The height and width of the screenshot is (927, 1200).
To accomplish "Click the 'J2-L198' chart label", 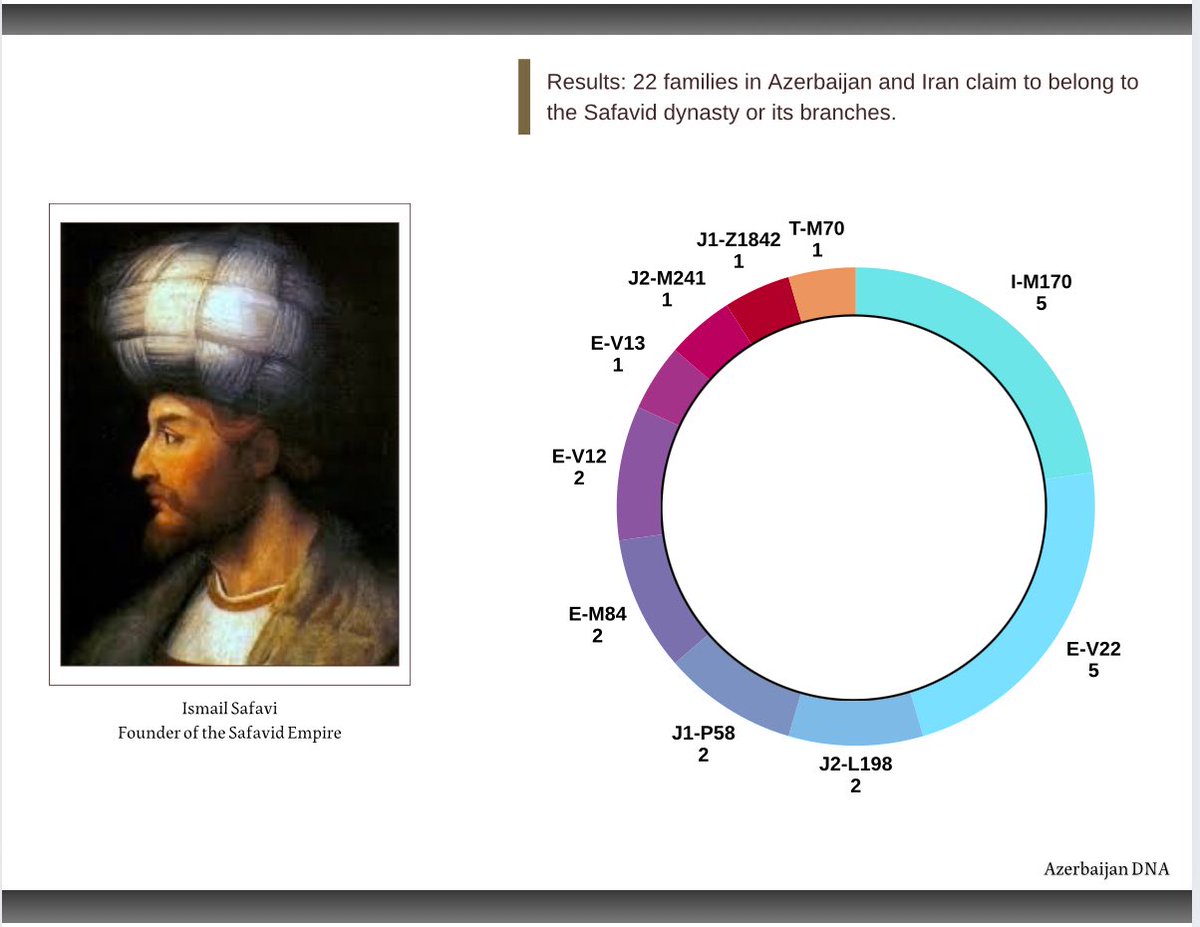I will click(x=855, y=765).
